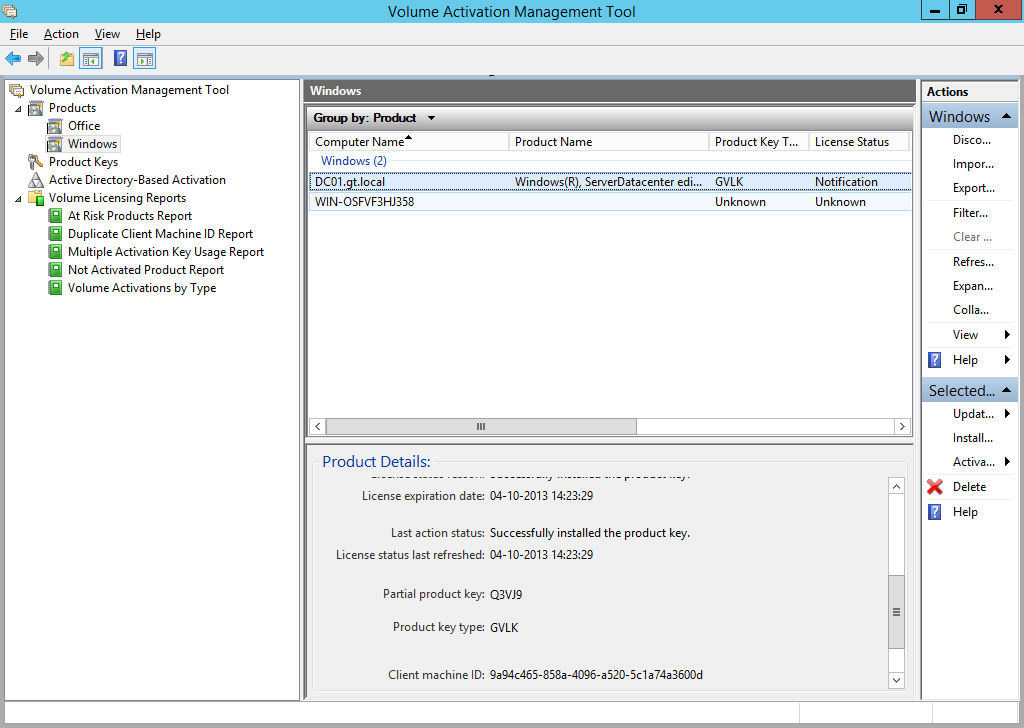Click Import action in Actions pane

click(973, 164)
